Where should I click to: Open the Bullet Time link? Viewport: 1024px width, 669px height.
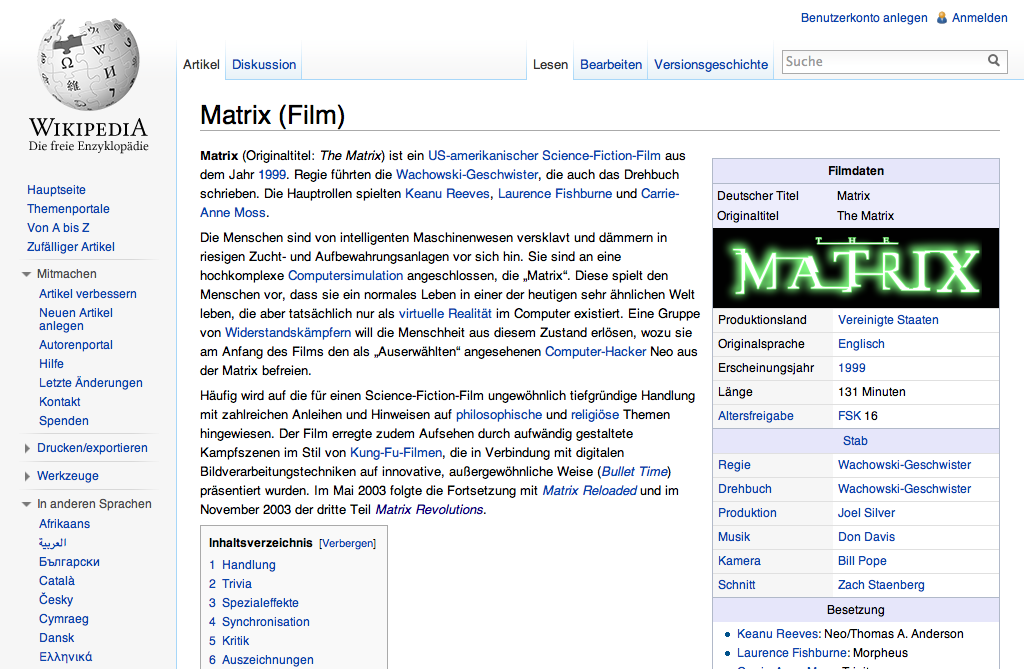634,472
